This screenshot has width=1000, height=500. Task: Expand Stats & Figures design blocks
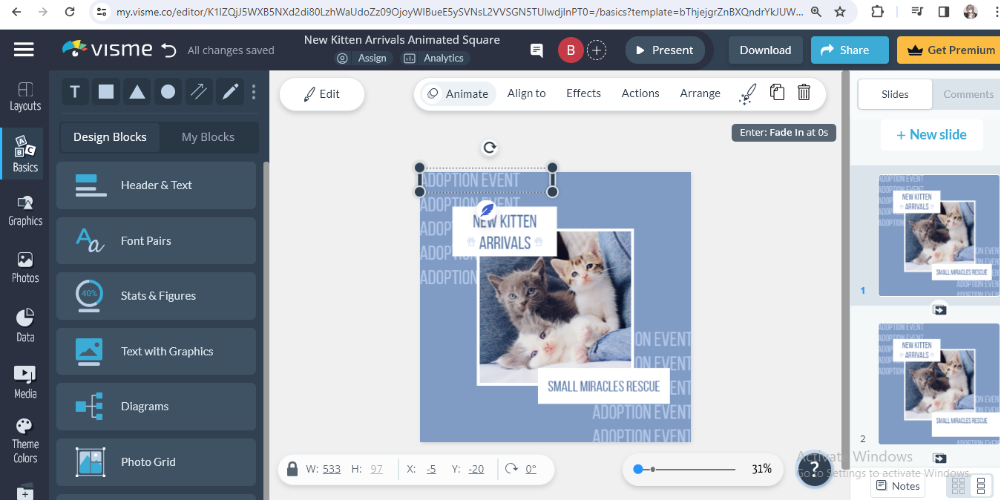(156, 296)
